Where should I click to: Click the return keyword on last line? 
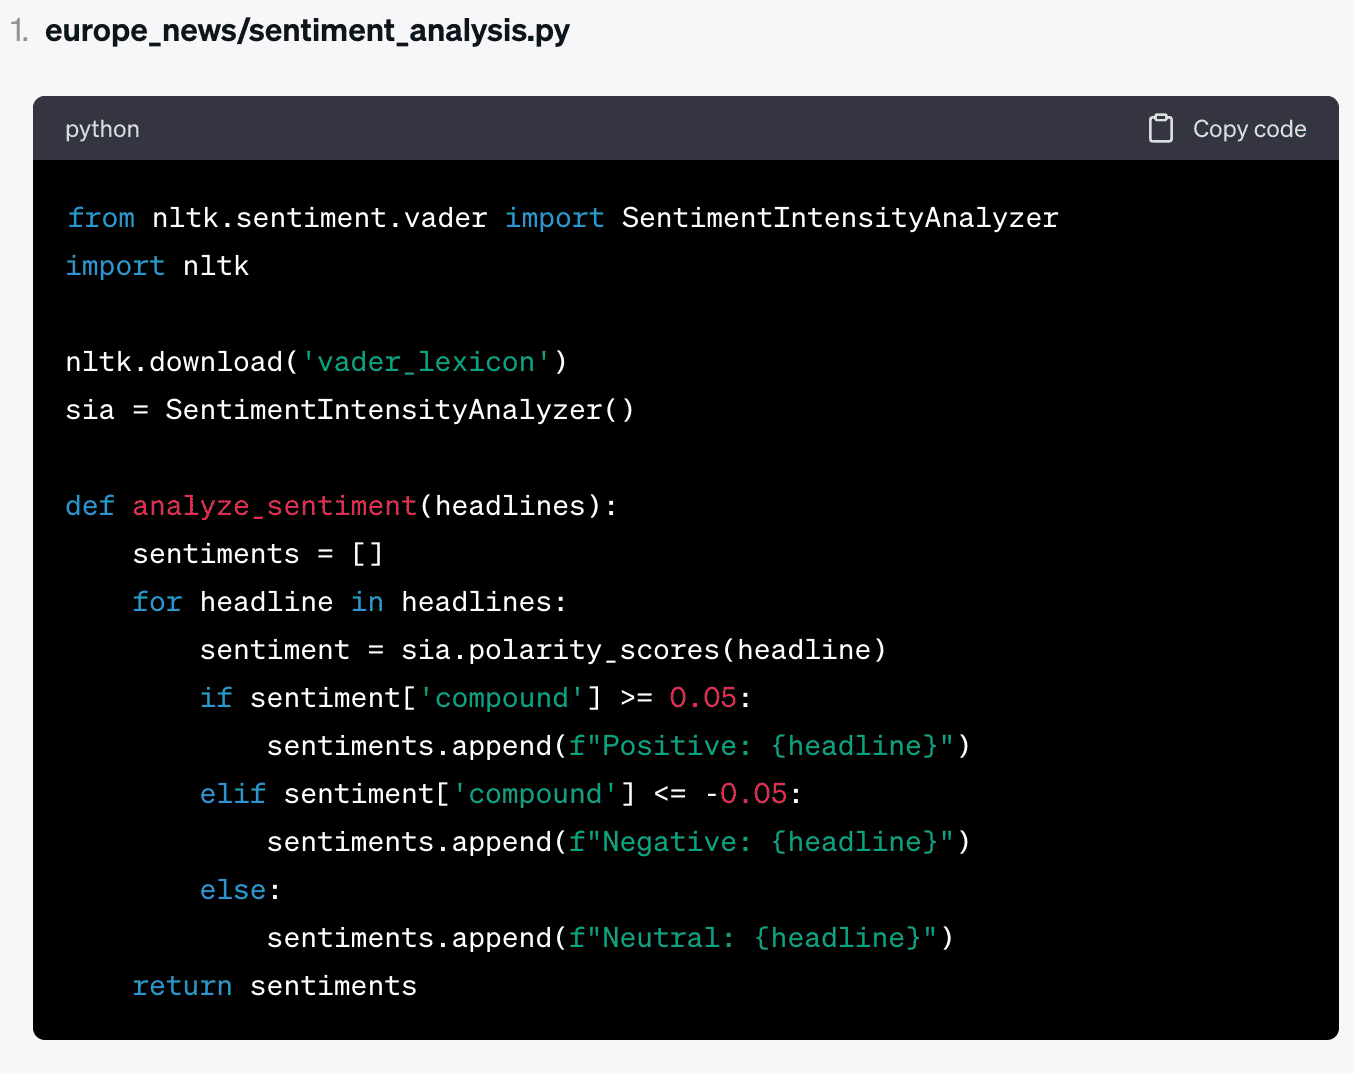(x=182, y=985)
